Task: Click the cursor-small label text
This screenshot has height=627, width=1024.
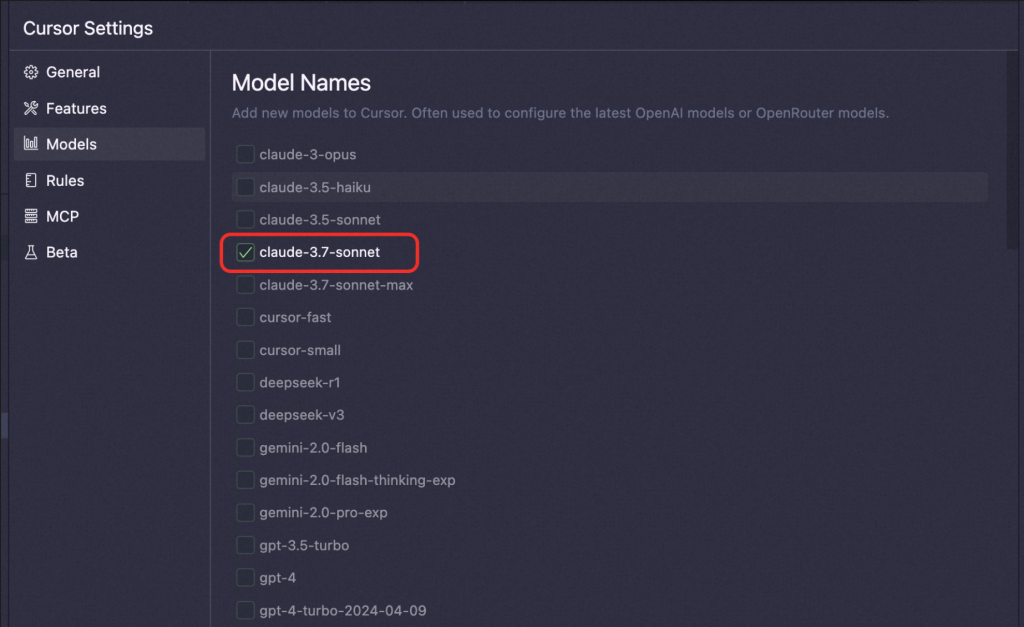Action: tap(300, 350)
